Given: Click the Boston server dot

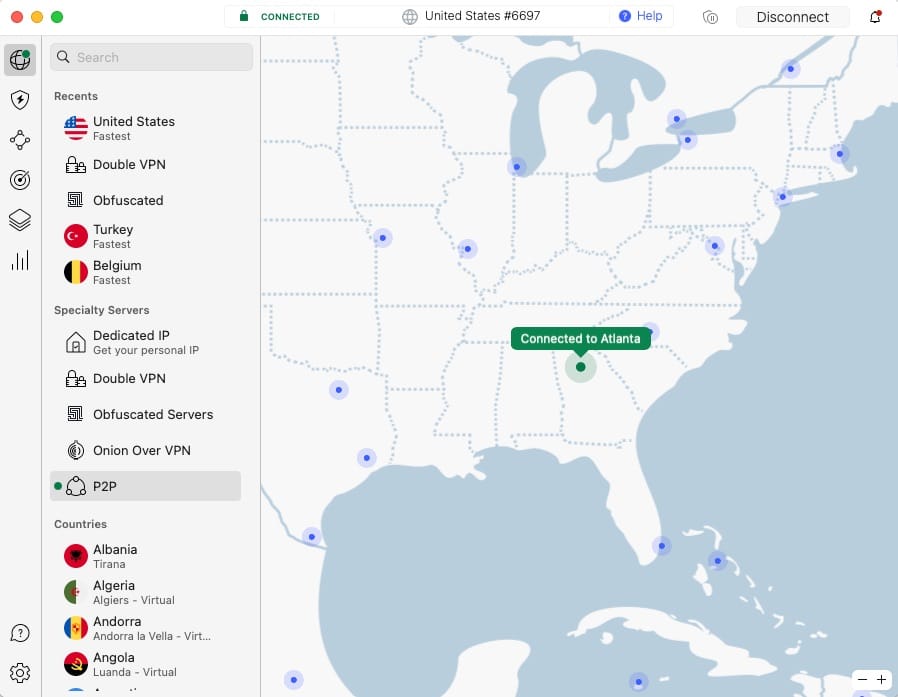Looking at the screenshot, I should pyautogui.click(x=840, y=153).
